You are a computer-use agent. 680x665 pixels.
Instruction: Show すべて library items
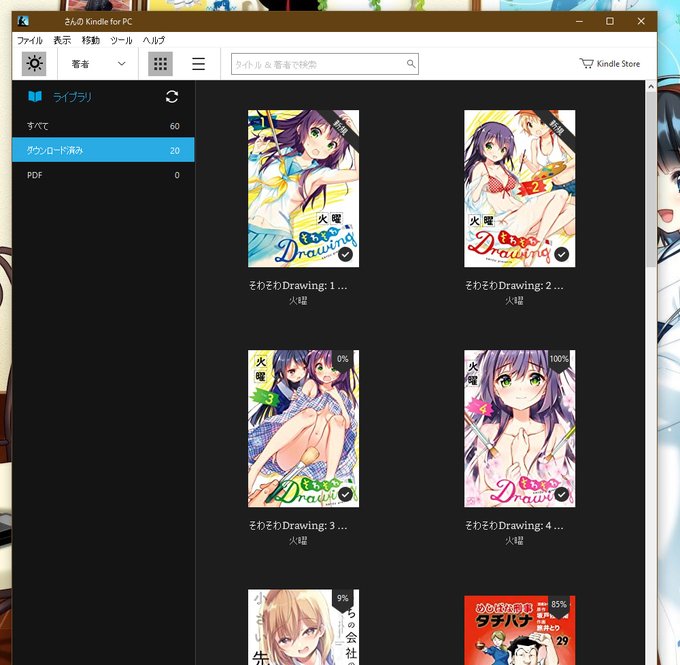pyautogui.click(x=103, y=126)
